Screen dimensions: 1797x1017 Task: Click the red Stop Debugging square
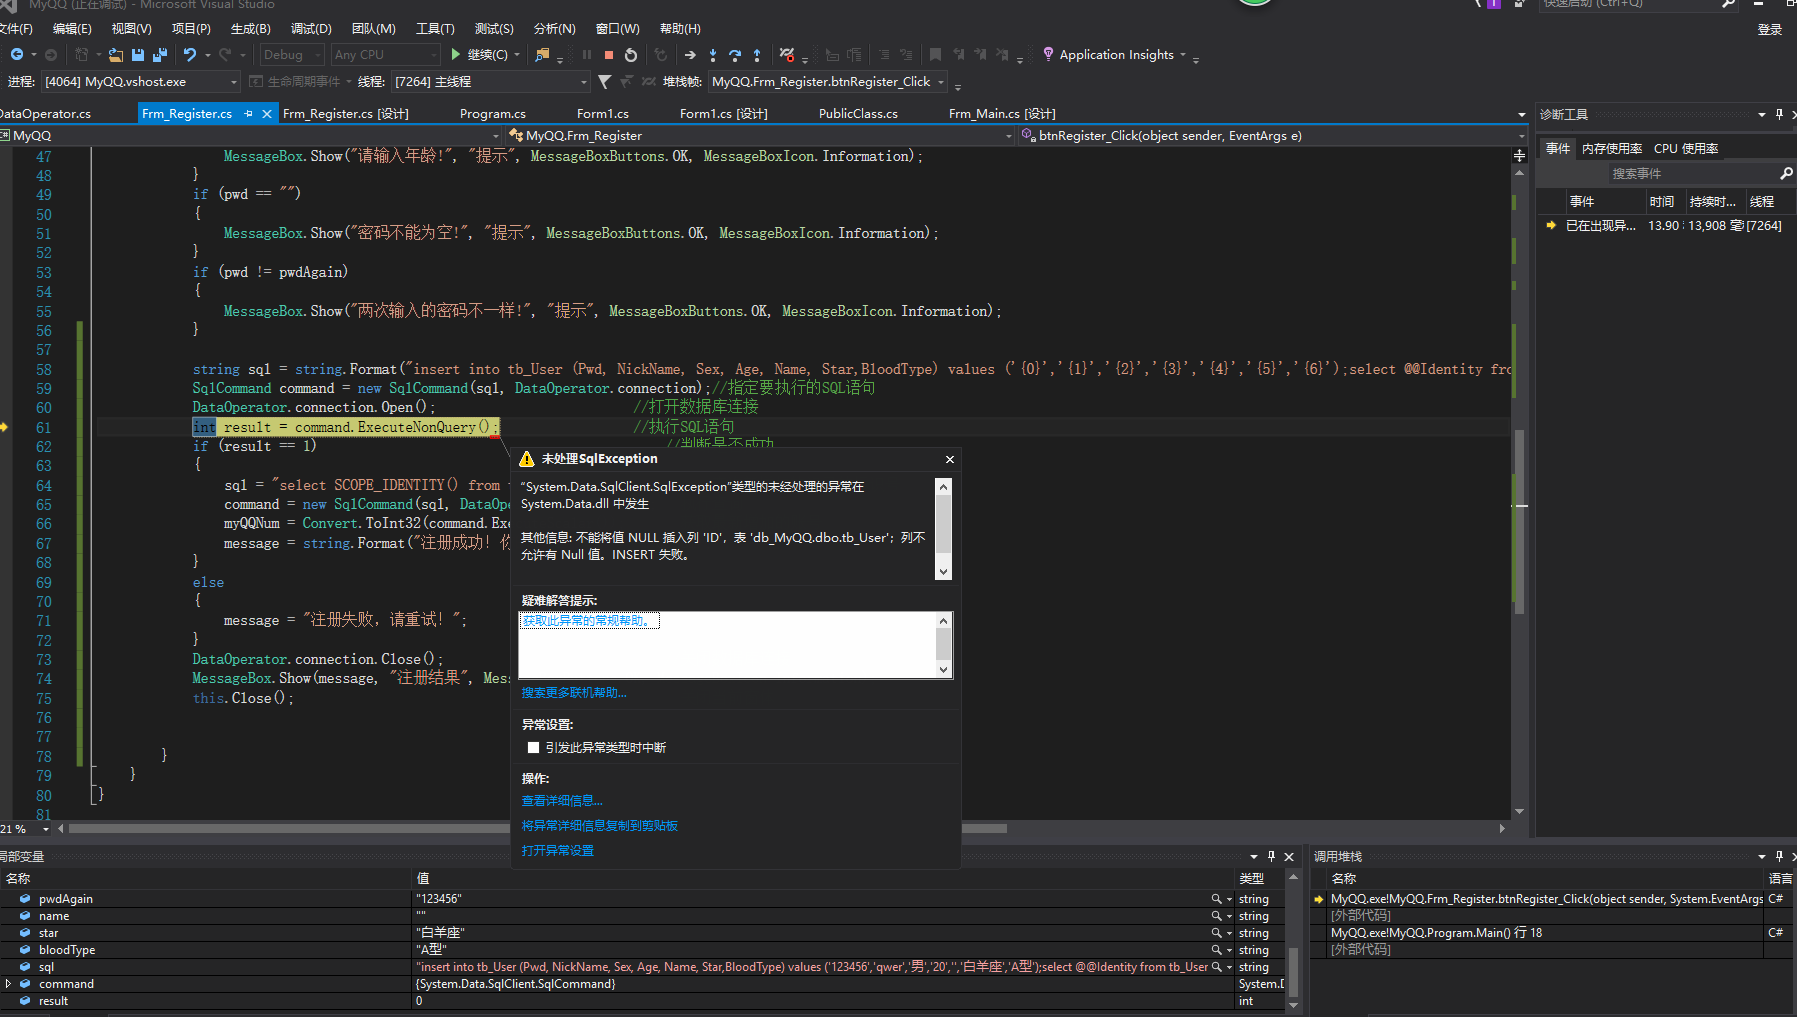tap(608, 55)
